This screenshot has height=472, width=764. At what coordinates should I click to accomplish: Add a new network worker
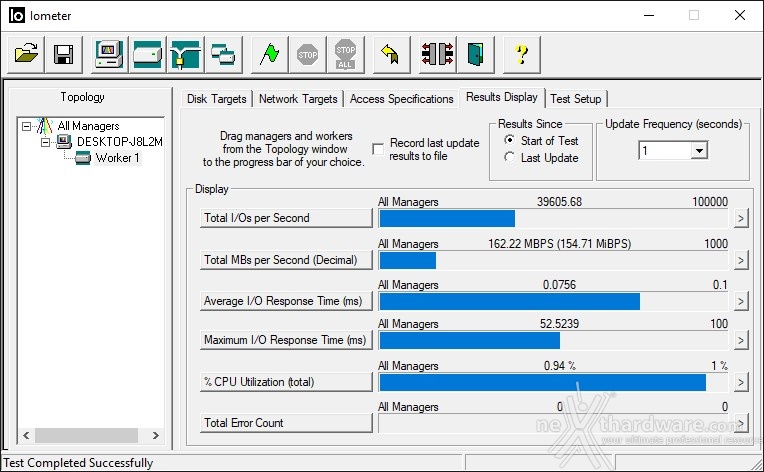pyautogui.click(x=185, y=54)
